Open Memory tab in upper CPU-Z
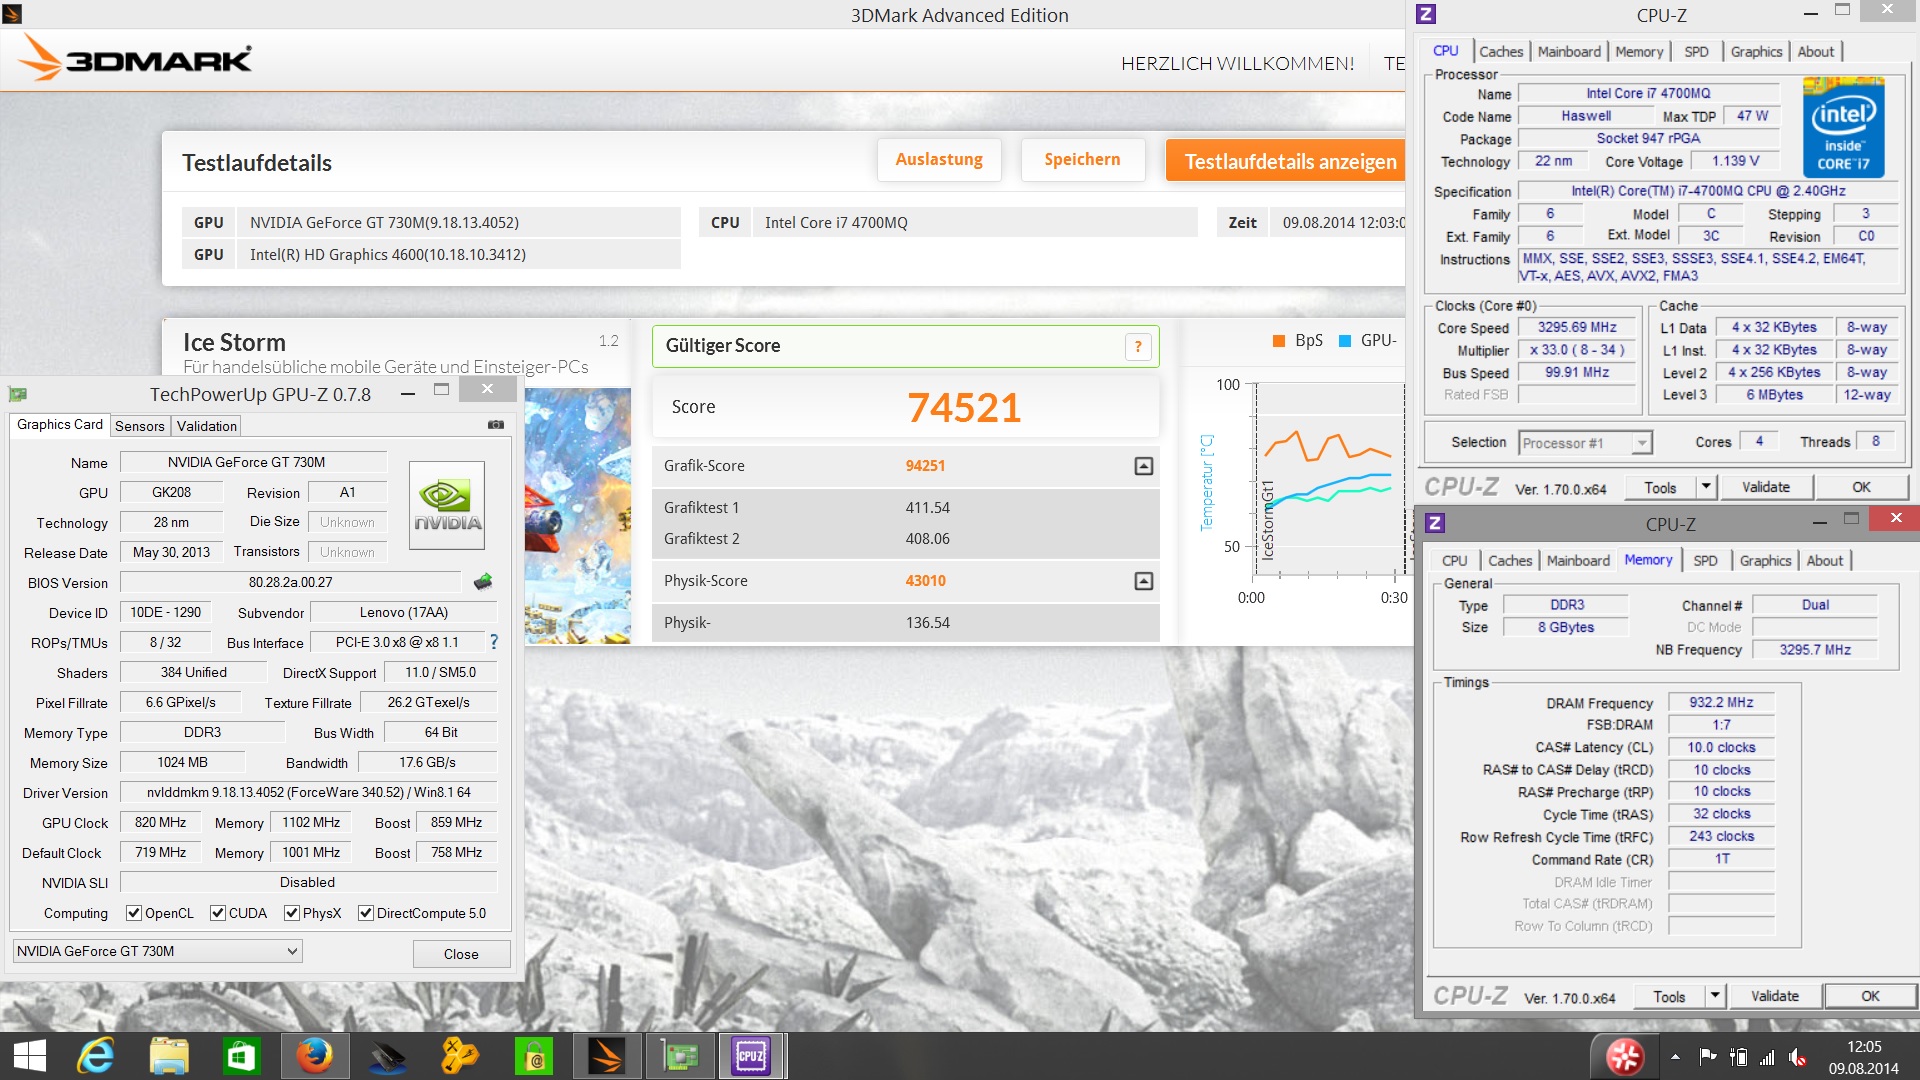Image resolution: width=1920 pixels, height=1080 pixels. click(x=1638, y=52)
